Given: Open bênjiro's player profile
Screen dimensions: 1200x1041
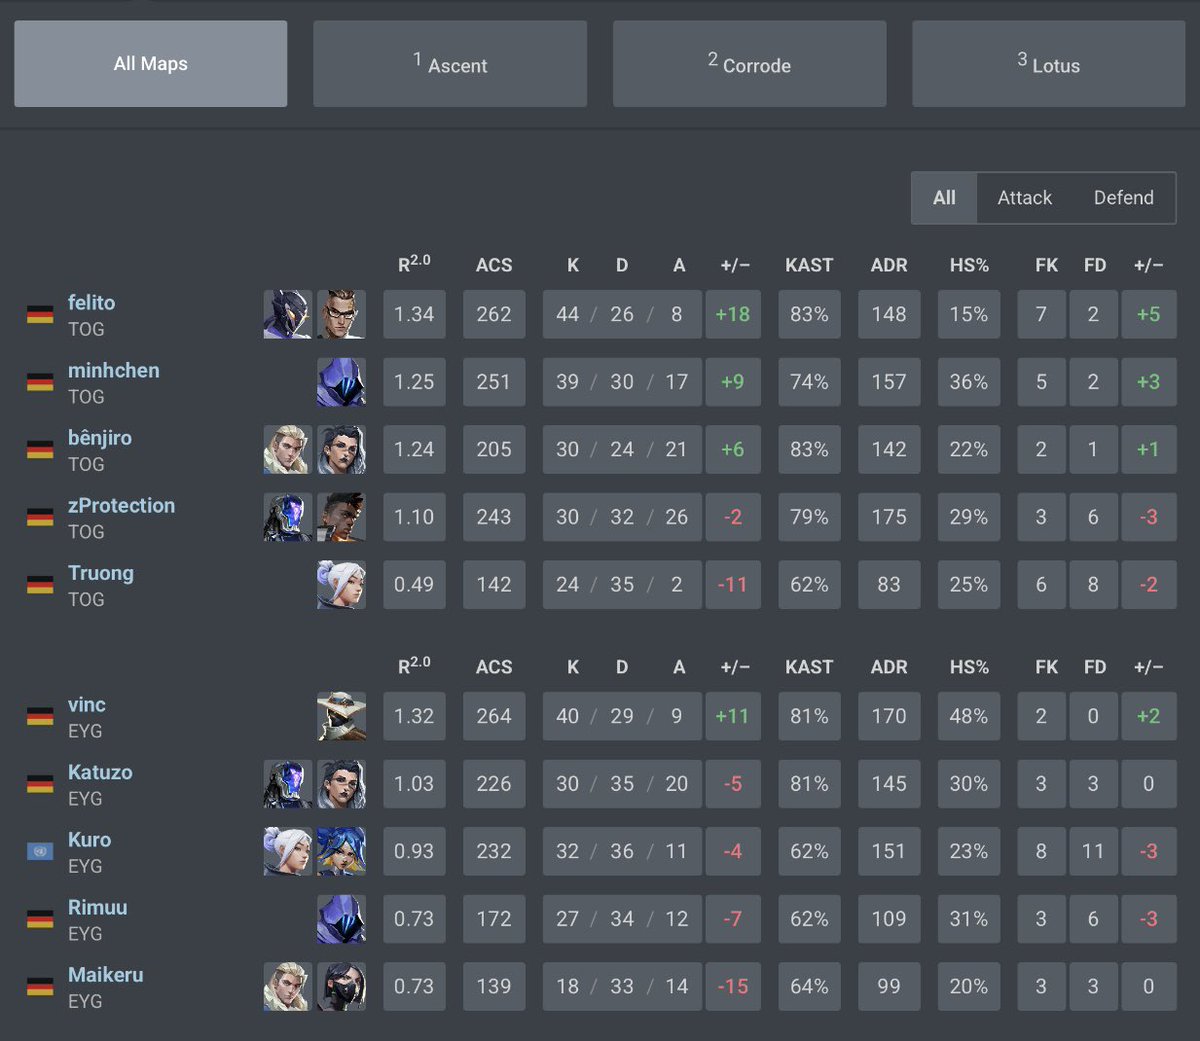Looking at the screenshot, I should [x=99, y=437].
